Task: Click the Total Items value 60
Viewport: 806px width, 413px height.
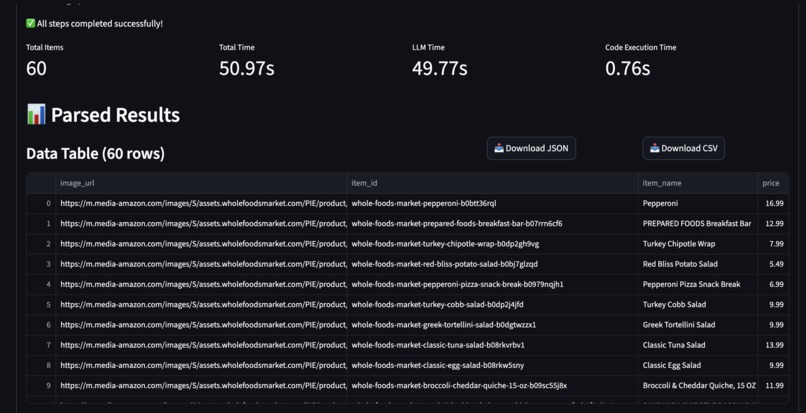Action: click(x=36, y=68)
